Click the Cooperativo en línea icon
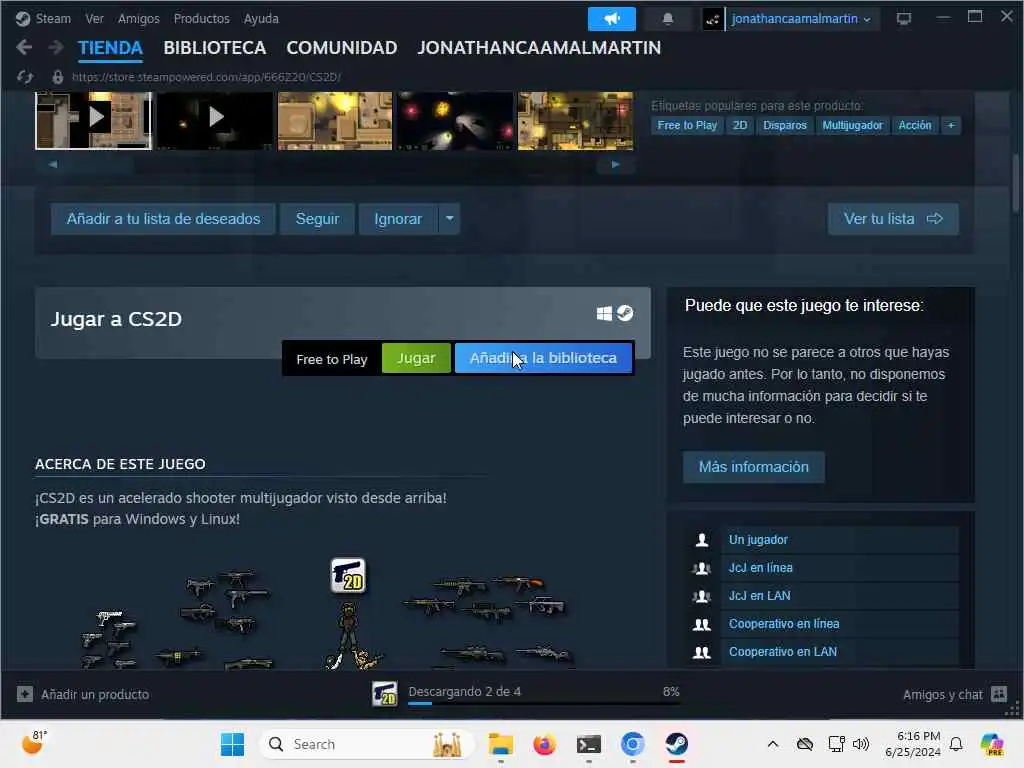1024x768 pixels. 701,624
